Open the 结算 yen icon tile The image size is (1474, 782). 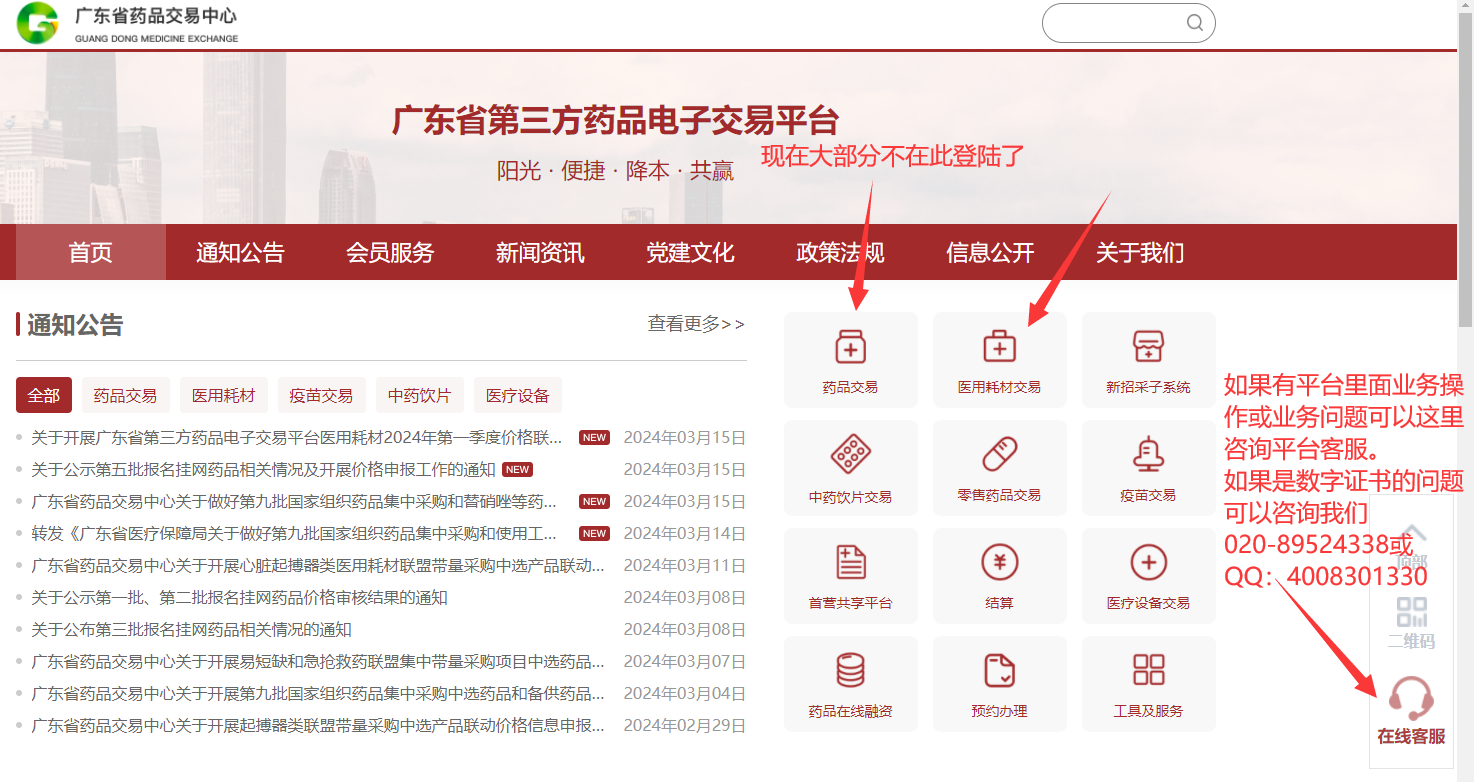coord(999,564)
